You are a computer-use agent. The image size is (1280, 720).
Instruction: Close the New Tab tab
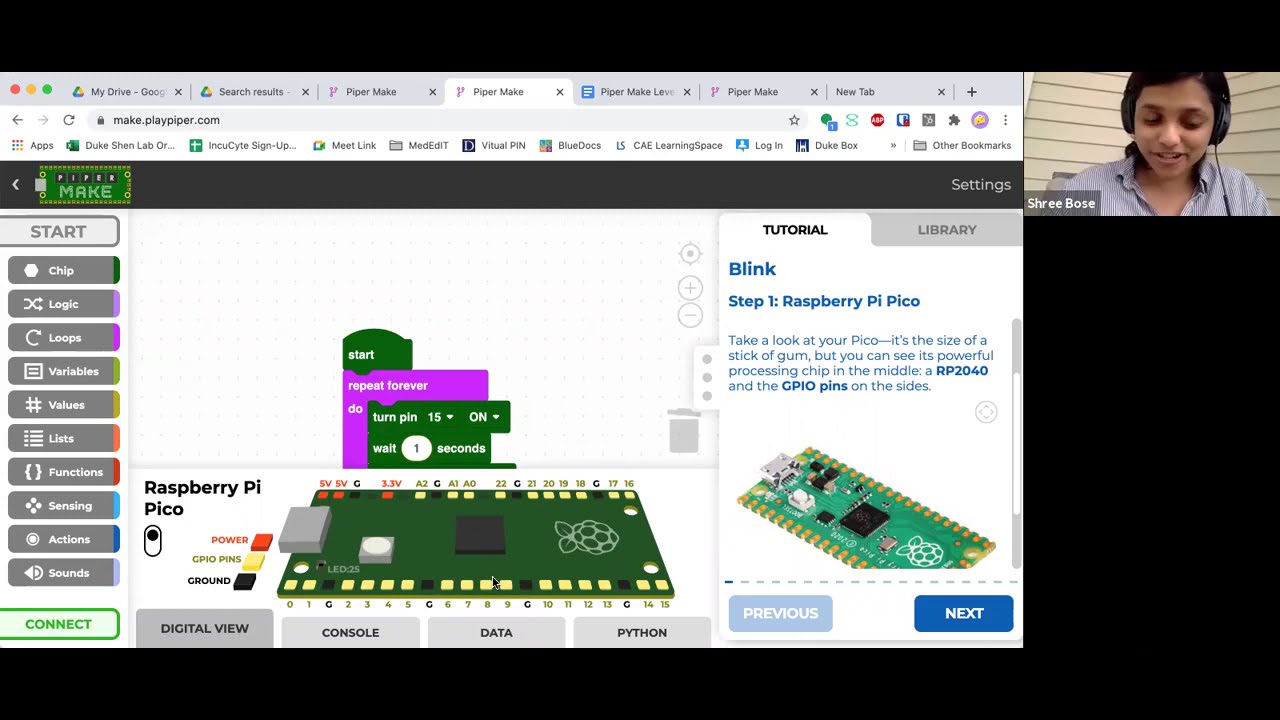[941, 92]
